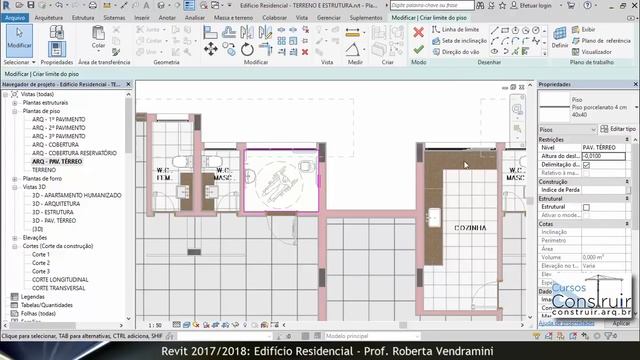Image resolution: width=640 pixels, height=360 pixels.
Task: Select the Mirror draw axis tool
Action: 265,32
